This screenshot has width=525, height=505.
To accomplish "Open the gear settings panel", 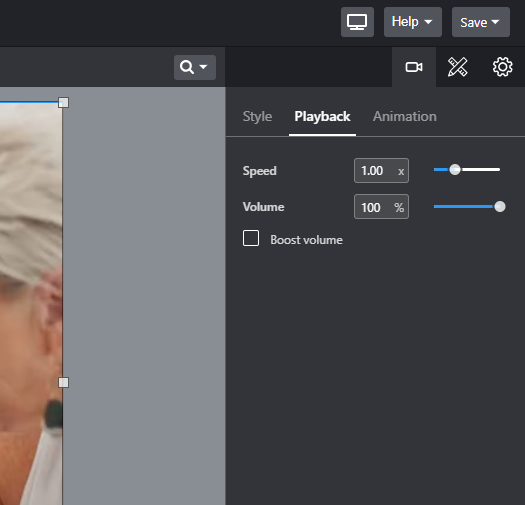I will click(502, 67).
